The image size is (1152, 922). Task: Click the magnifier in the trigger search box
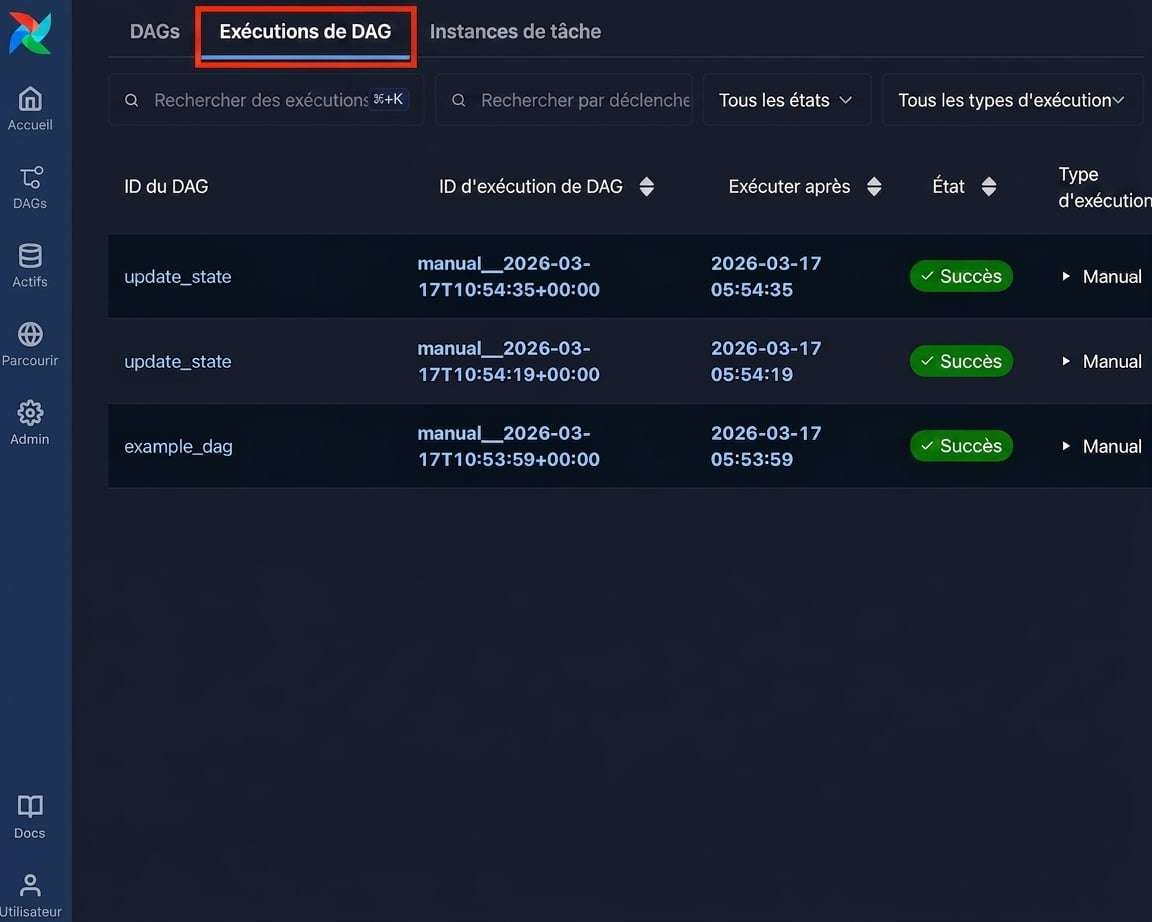pos(458,100)
